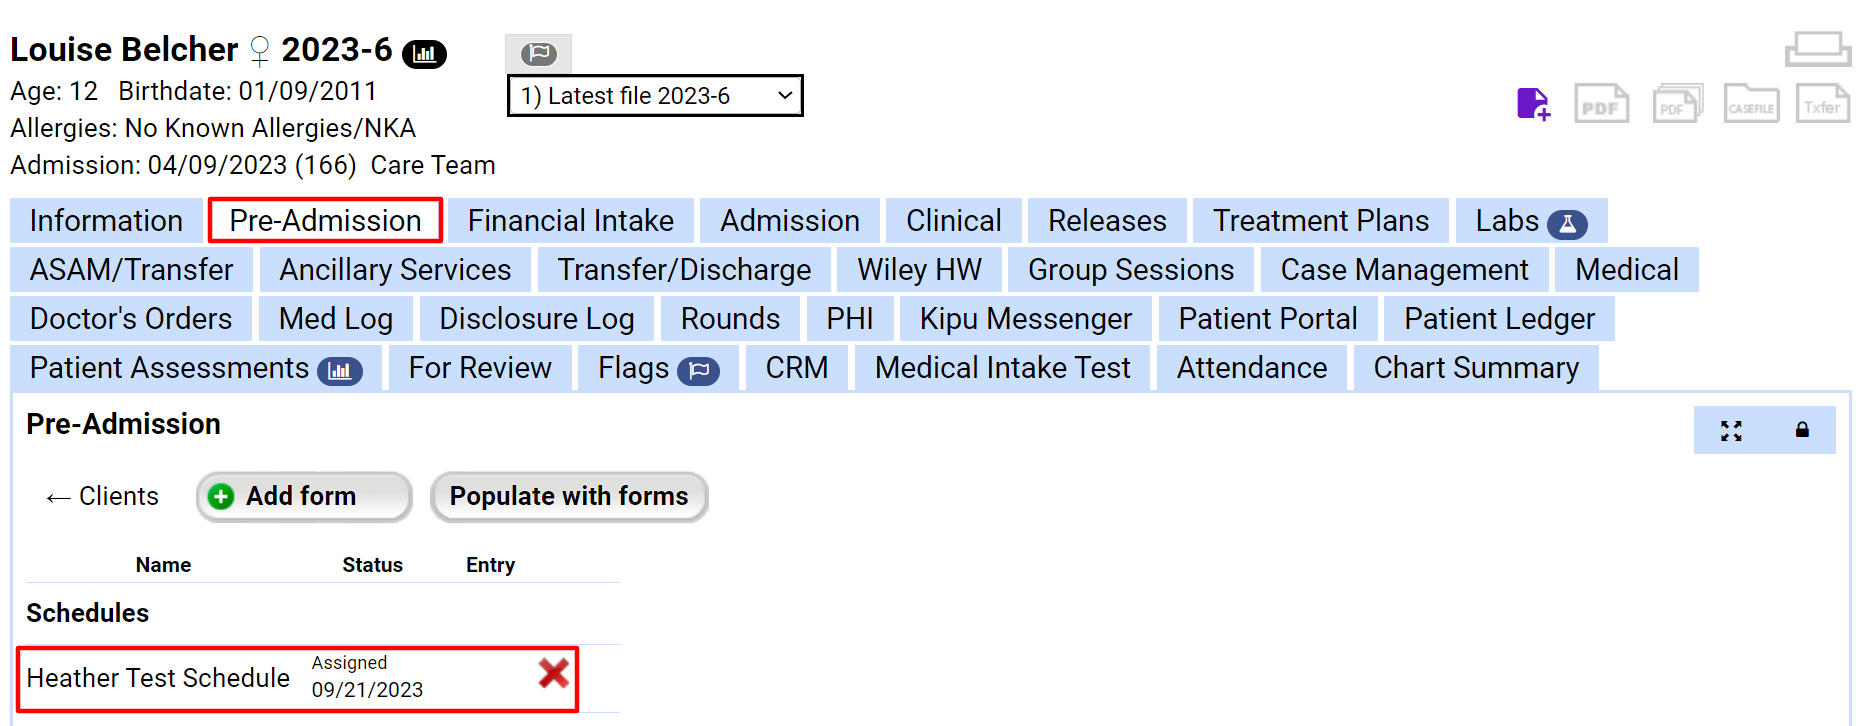Click the multi-page PDF icon

[1676, 103]
